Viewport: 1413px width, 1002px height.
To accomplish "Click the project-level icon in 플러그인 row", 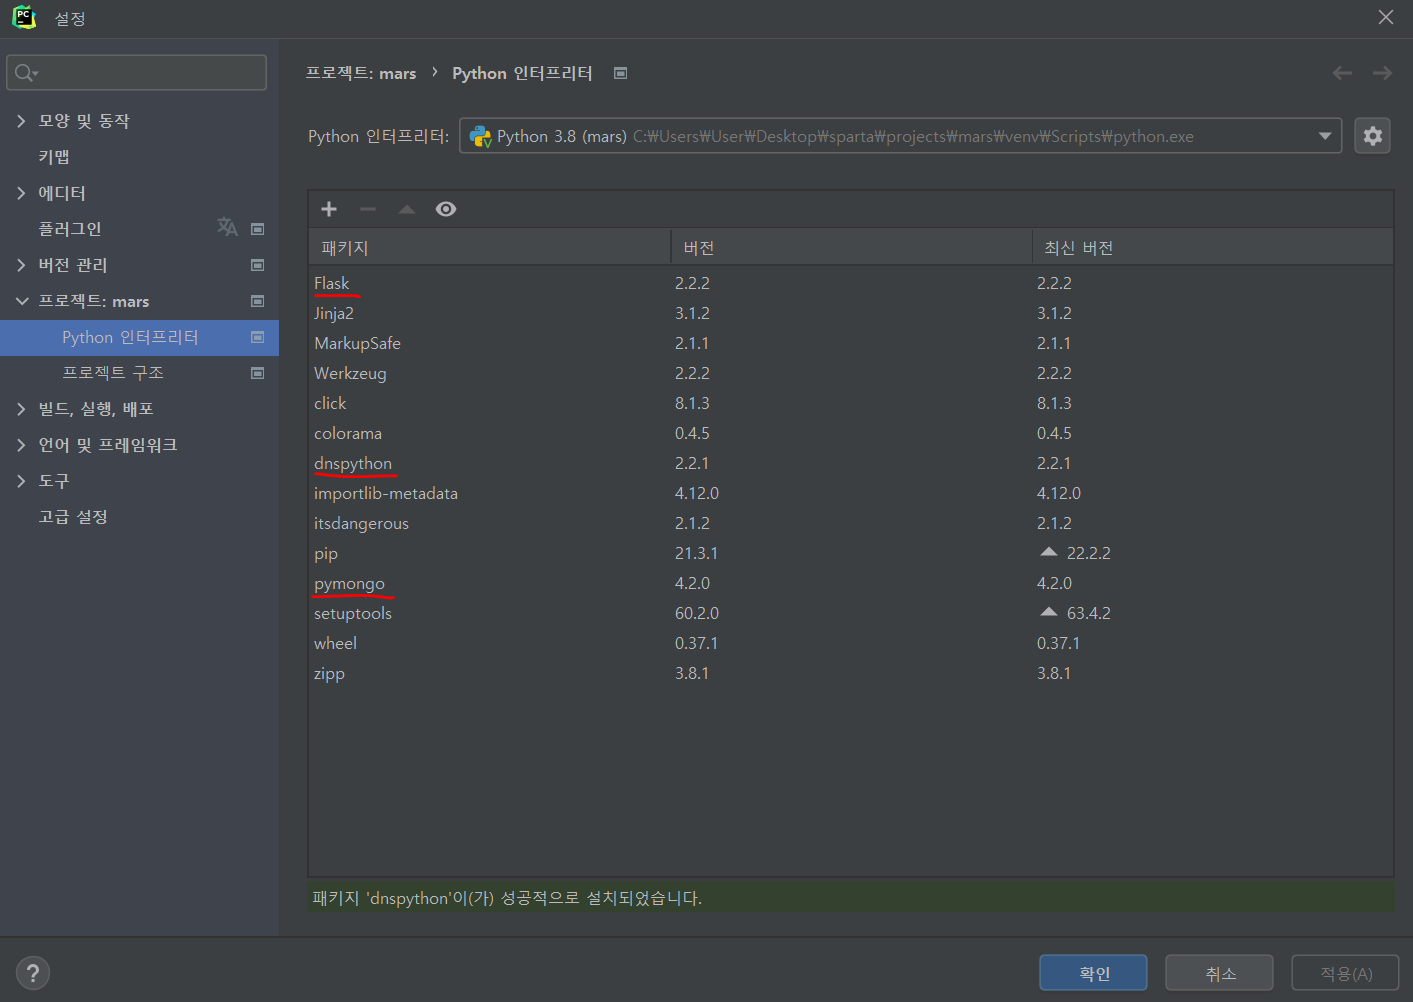I will [x=258, y=229].
